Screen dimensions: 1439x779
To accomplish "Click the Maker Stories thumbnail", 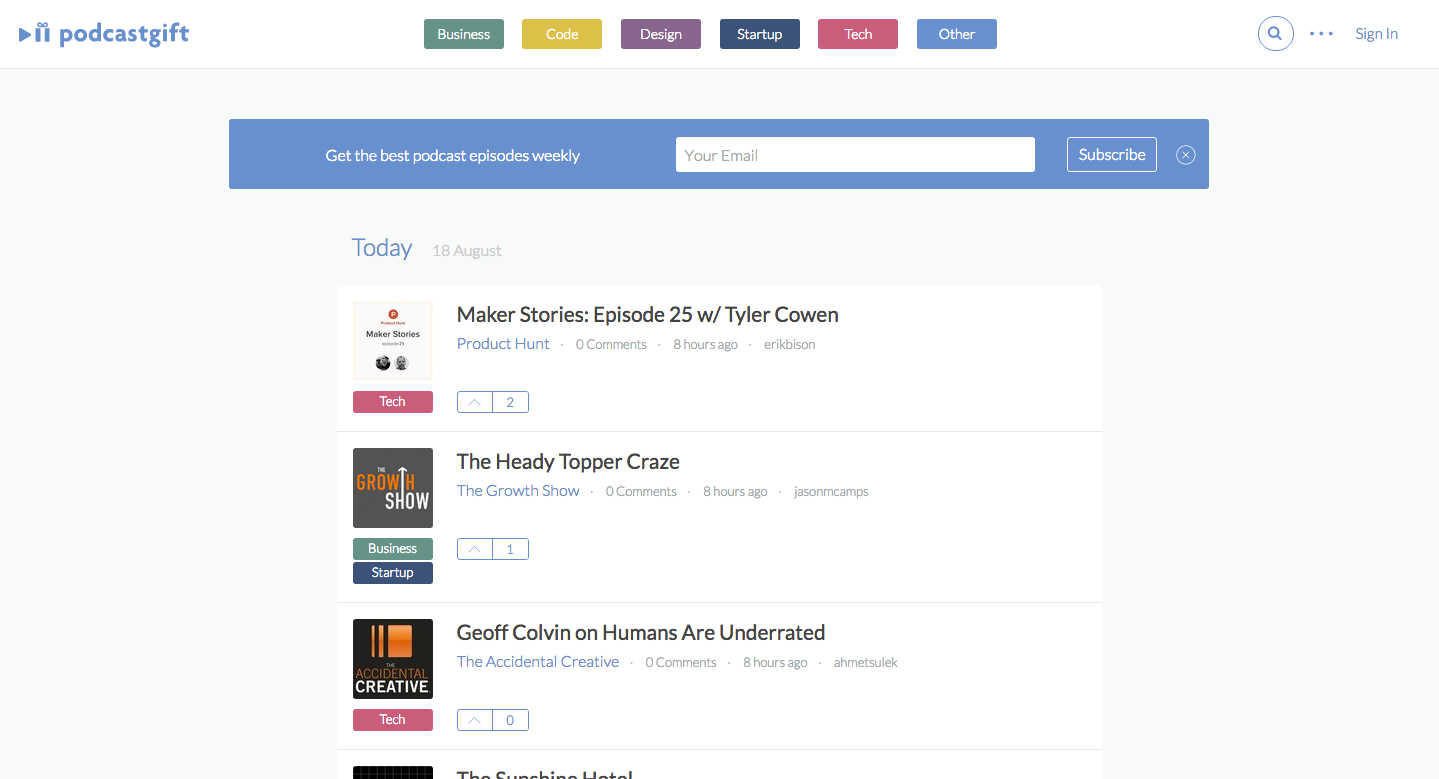I will [x=393, y=341].
